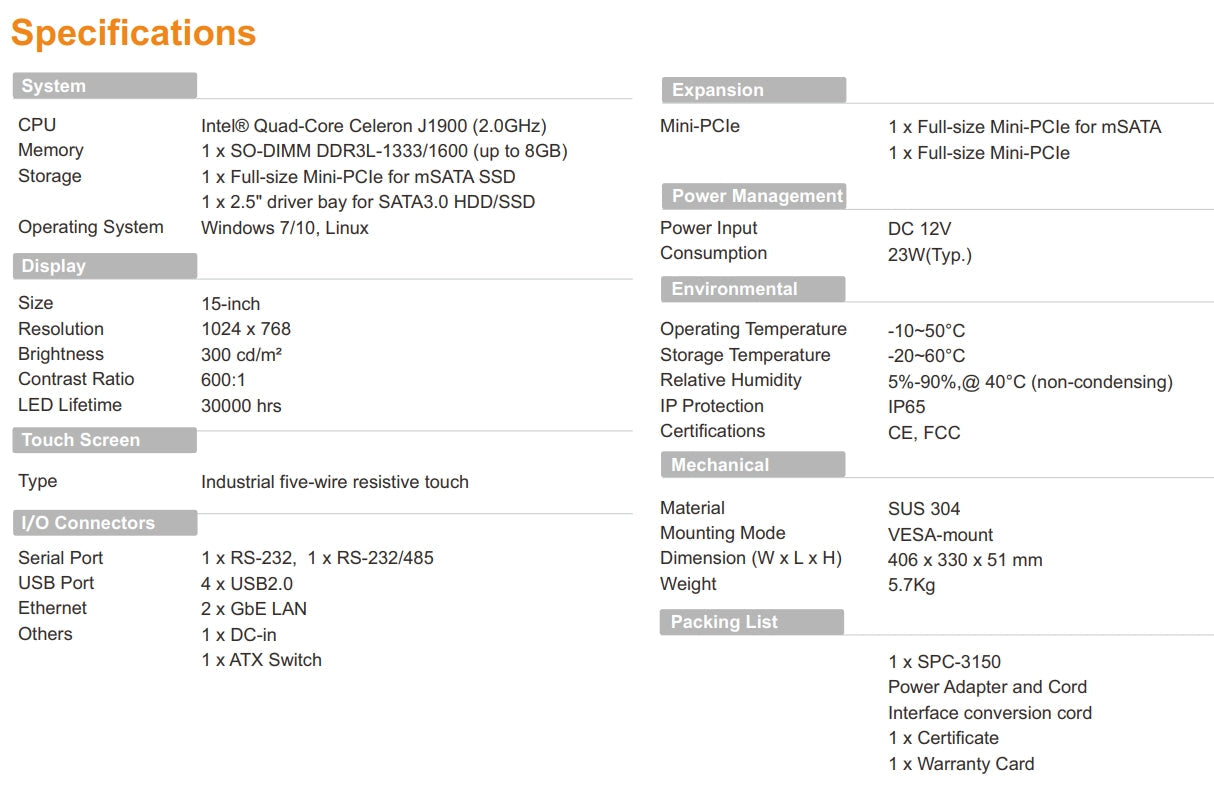Image resolution: width=1214 pixels, height=792 pixels.
Task: Click the Contrast Ratio label
Action: click(x=76, y=379)
